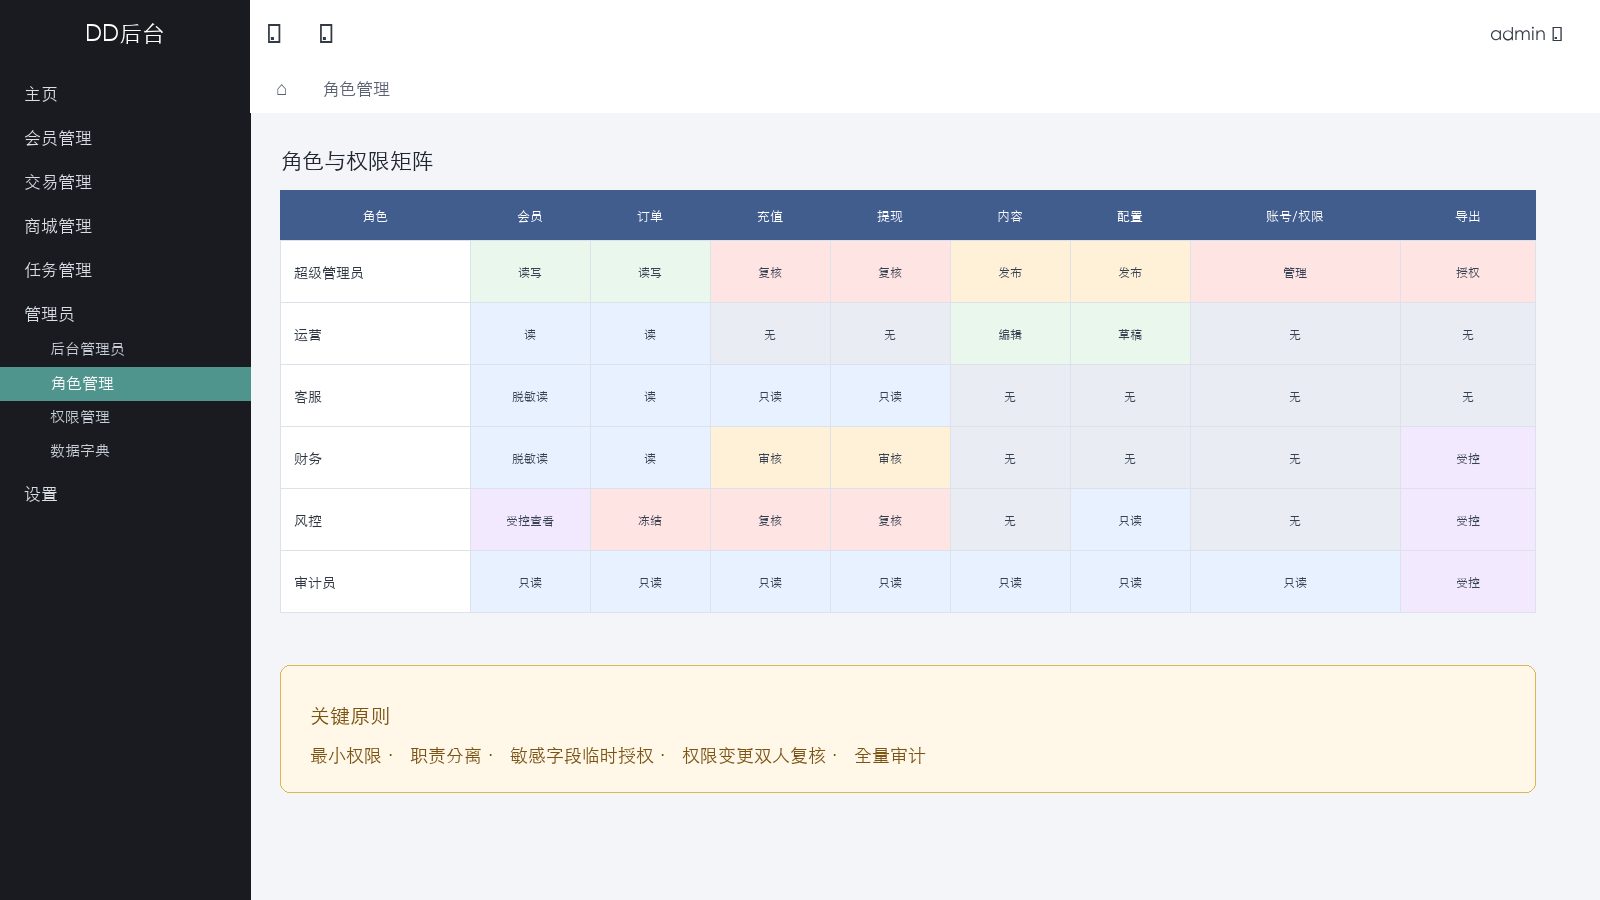
Task: Click the 关键原则 heading in notice box
Action: (350, 716)
